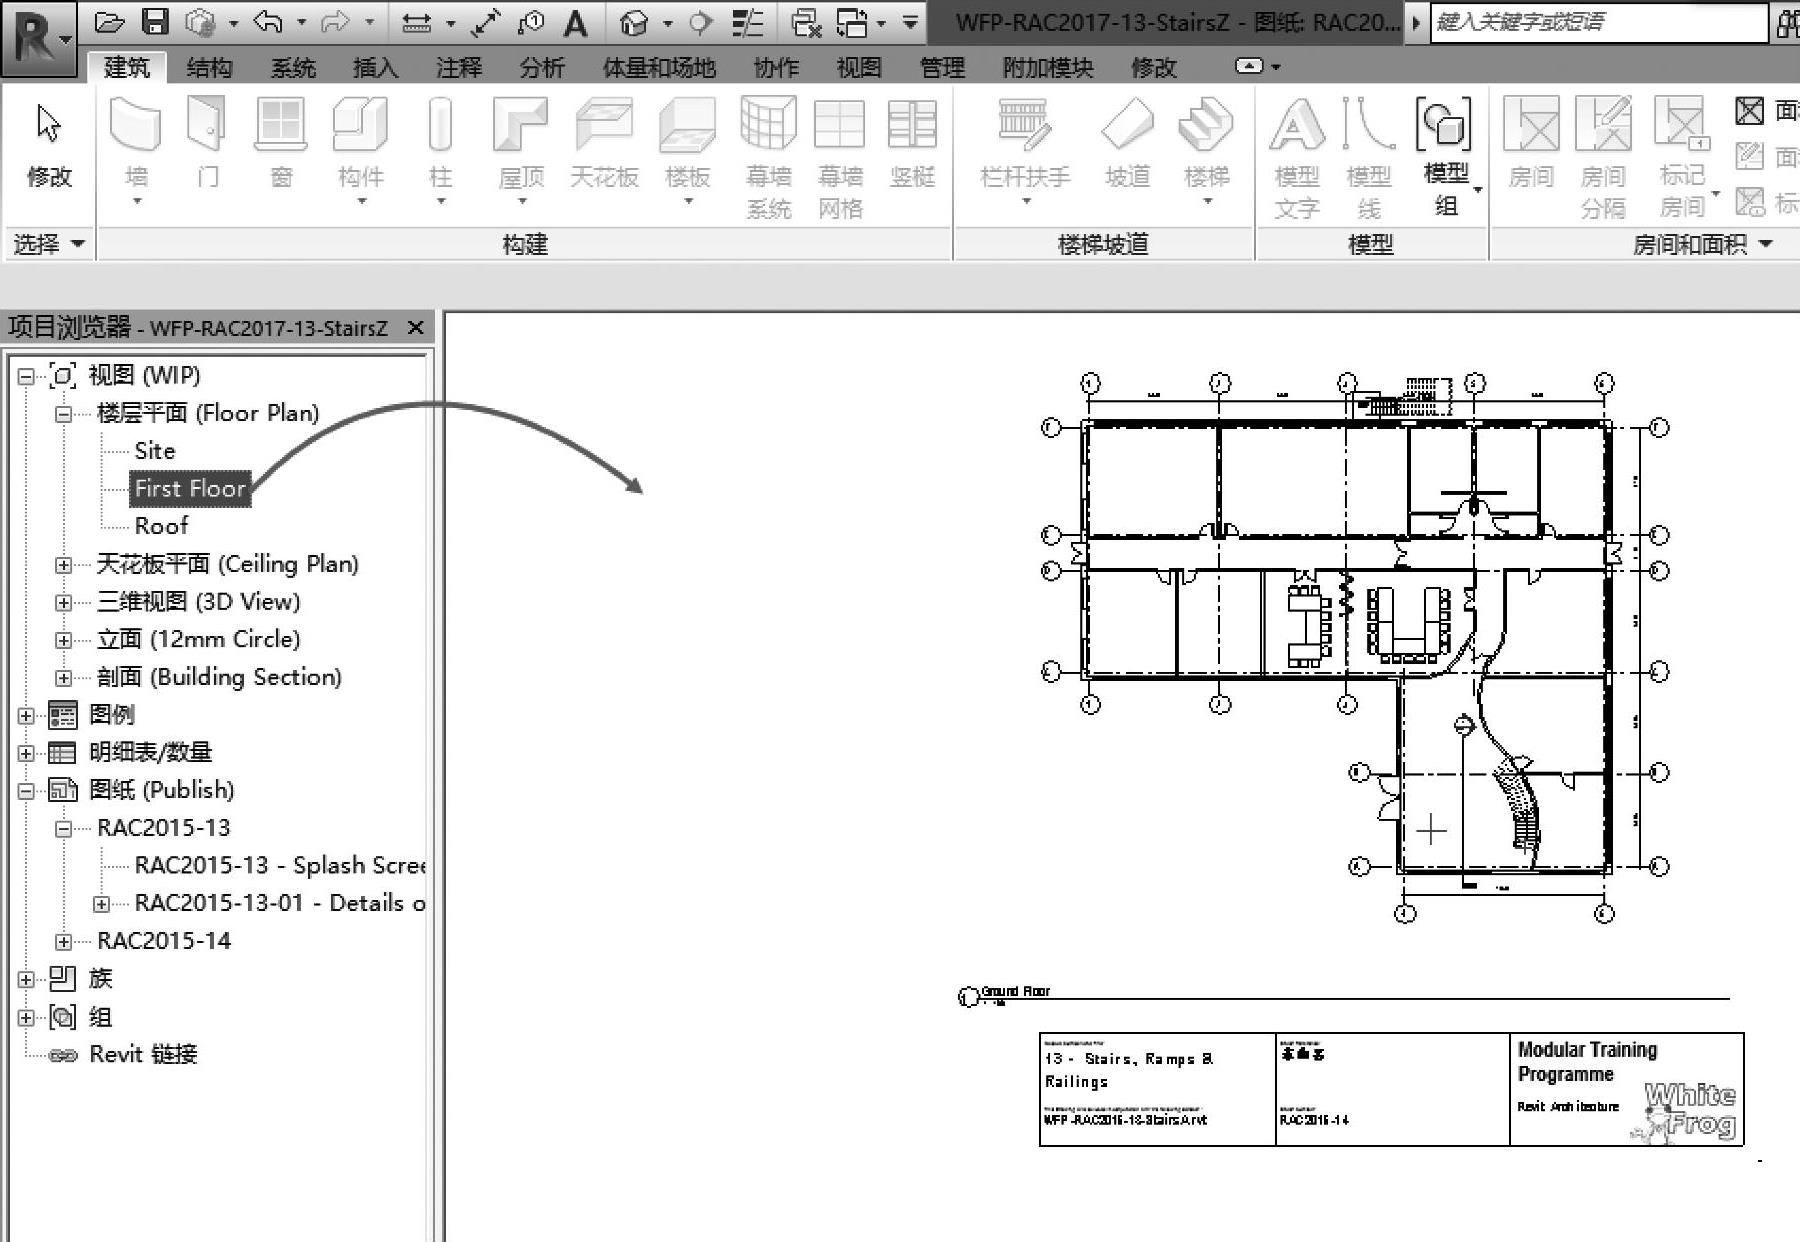Image resolution: width=1800 pixels, height=1242 pixels.
Task: Expand the 族 families node
Action: click(x=26, y=980)
